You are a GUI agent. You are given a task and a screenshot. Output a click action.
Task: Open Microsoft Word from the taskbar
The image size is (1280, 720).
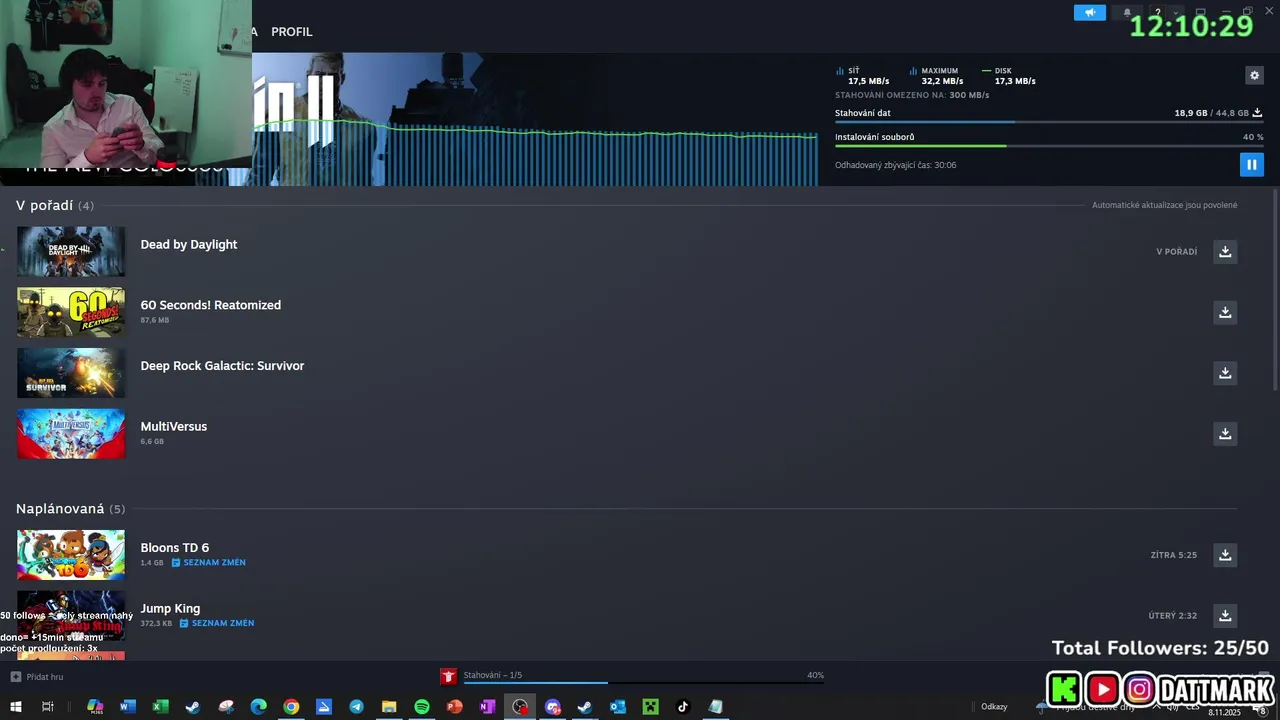pos(127,707)
